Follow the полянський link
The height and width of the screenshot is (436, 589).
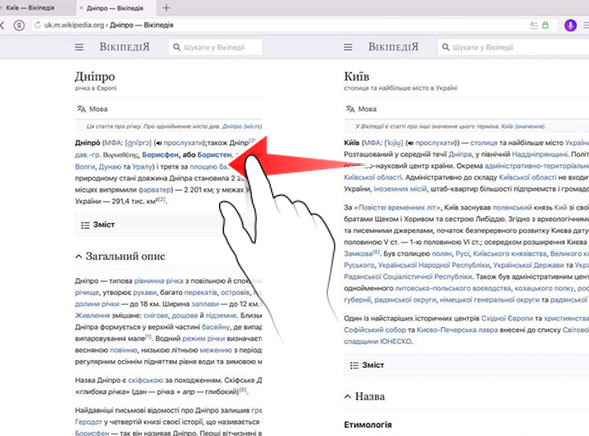[x=512, y=207]
